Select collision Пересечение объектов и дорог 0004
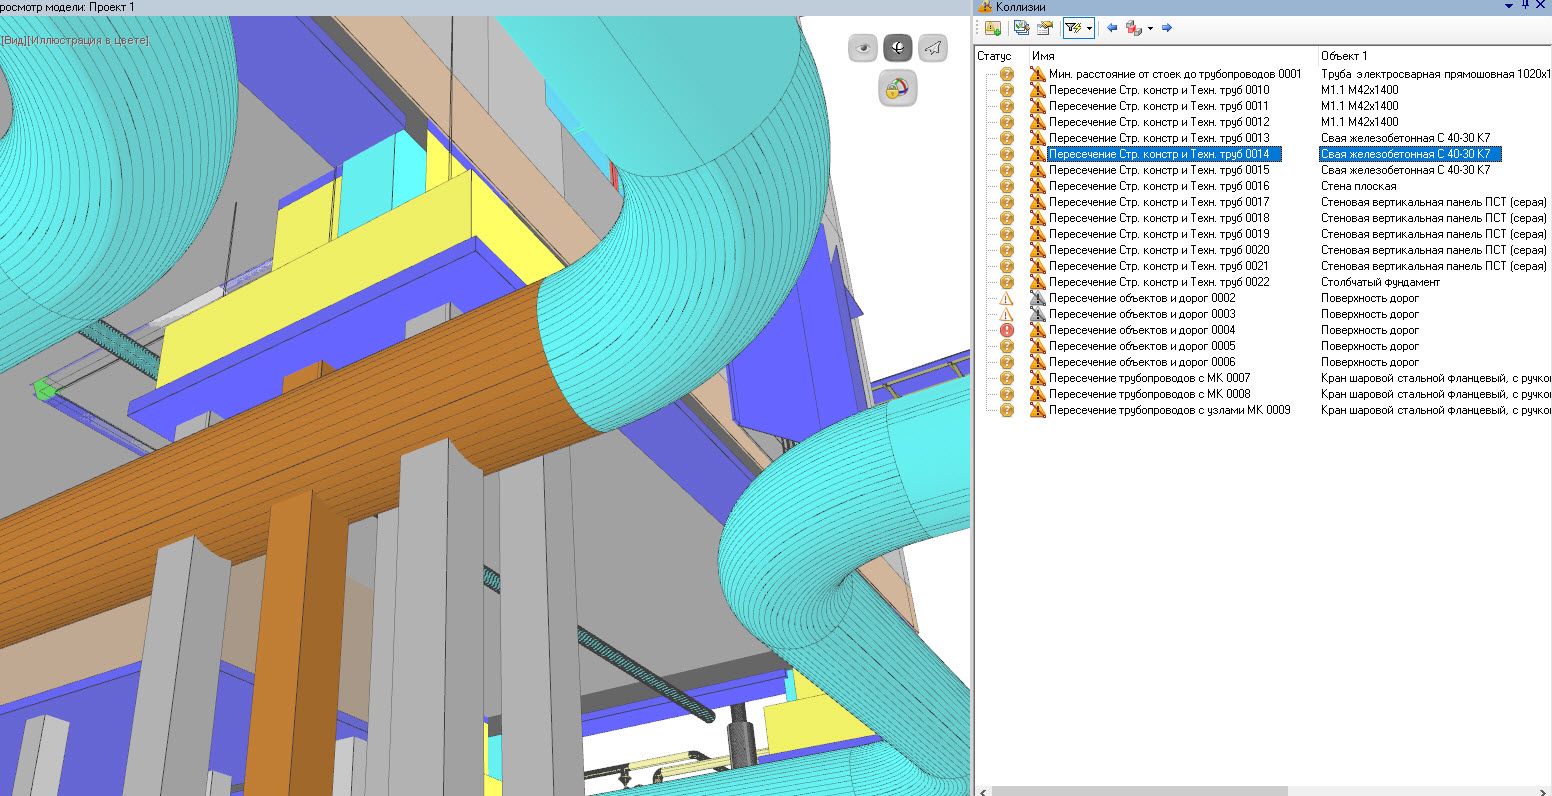This screenshot has width=1552, height=796. [x=1141, y=330]
